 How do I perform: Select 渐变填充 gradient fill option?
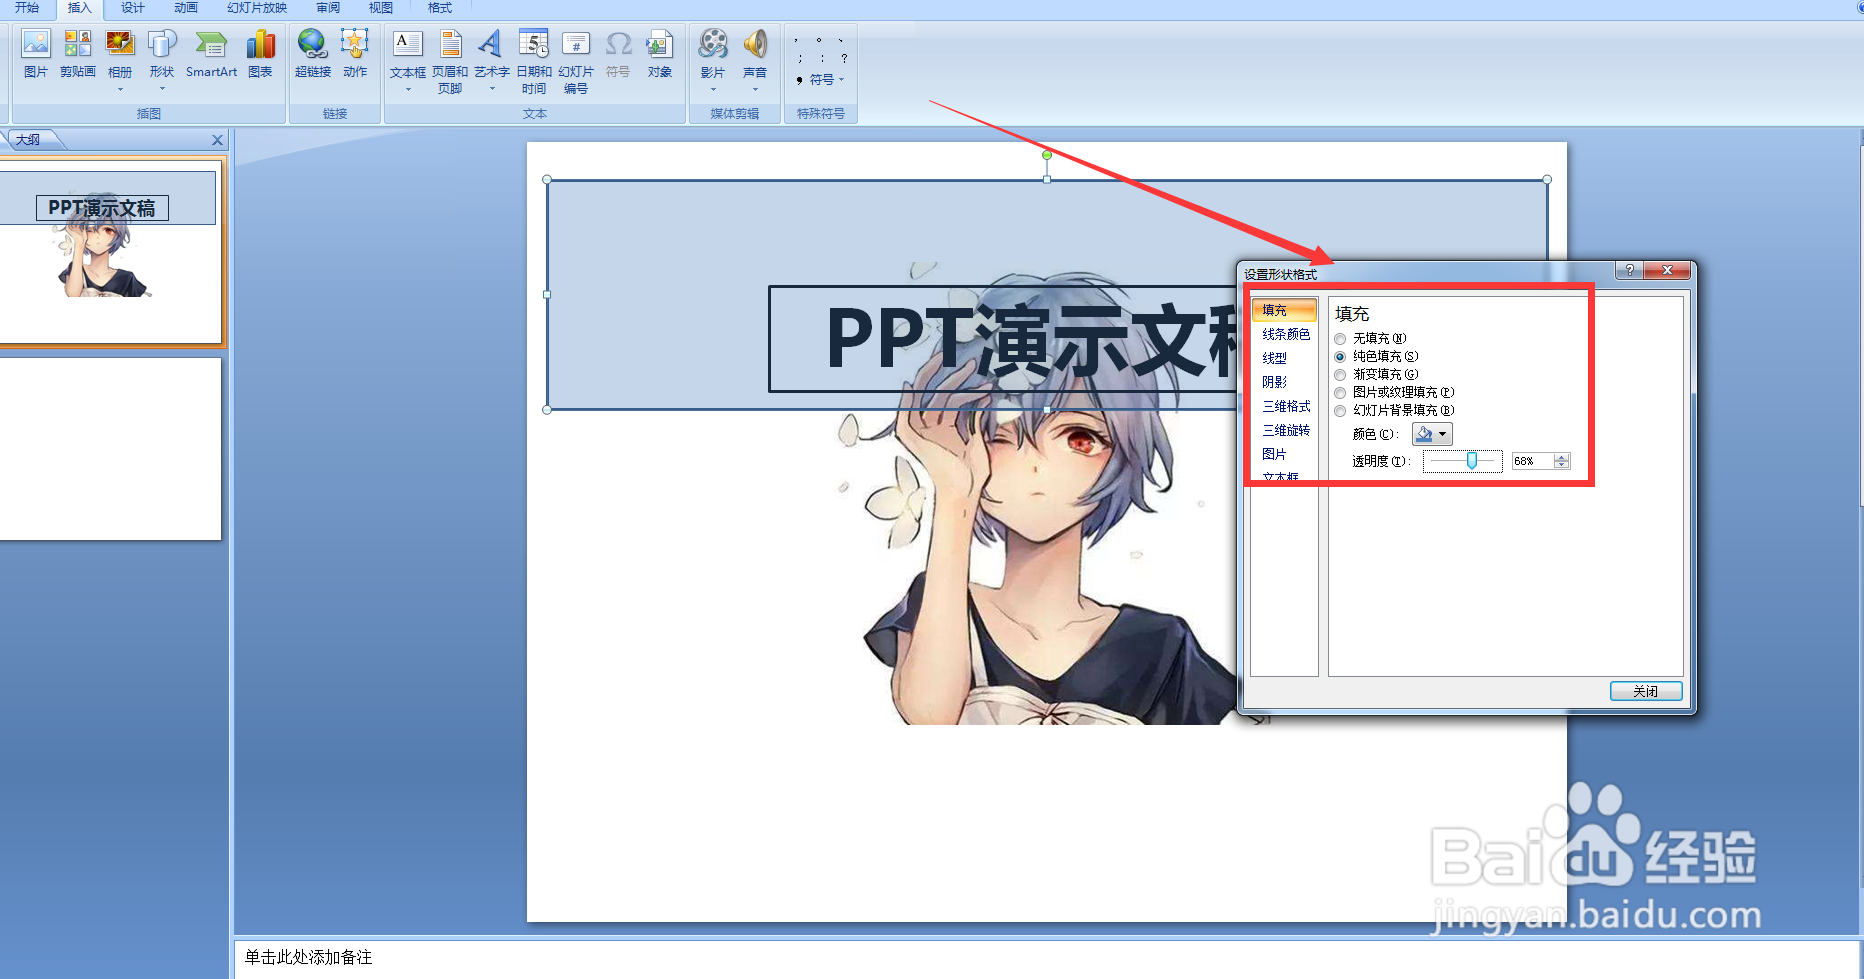coord(1340,375)
